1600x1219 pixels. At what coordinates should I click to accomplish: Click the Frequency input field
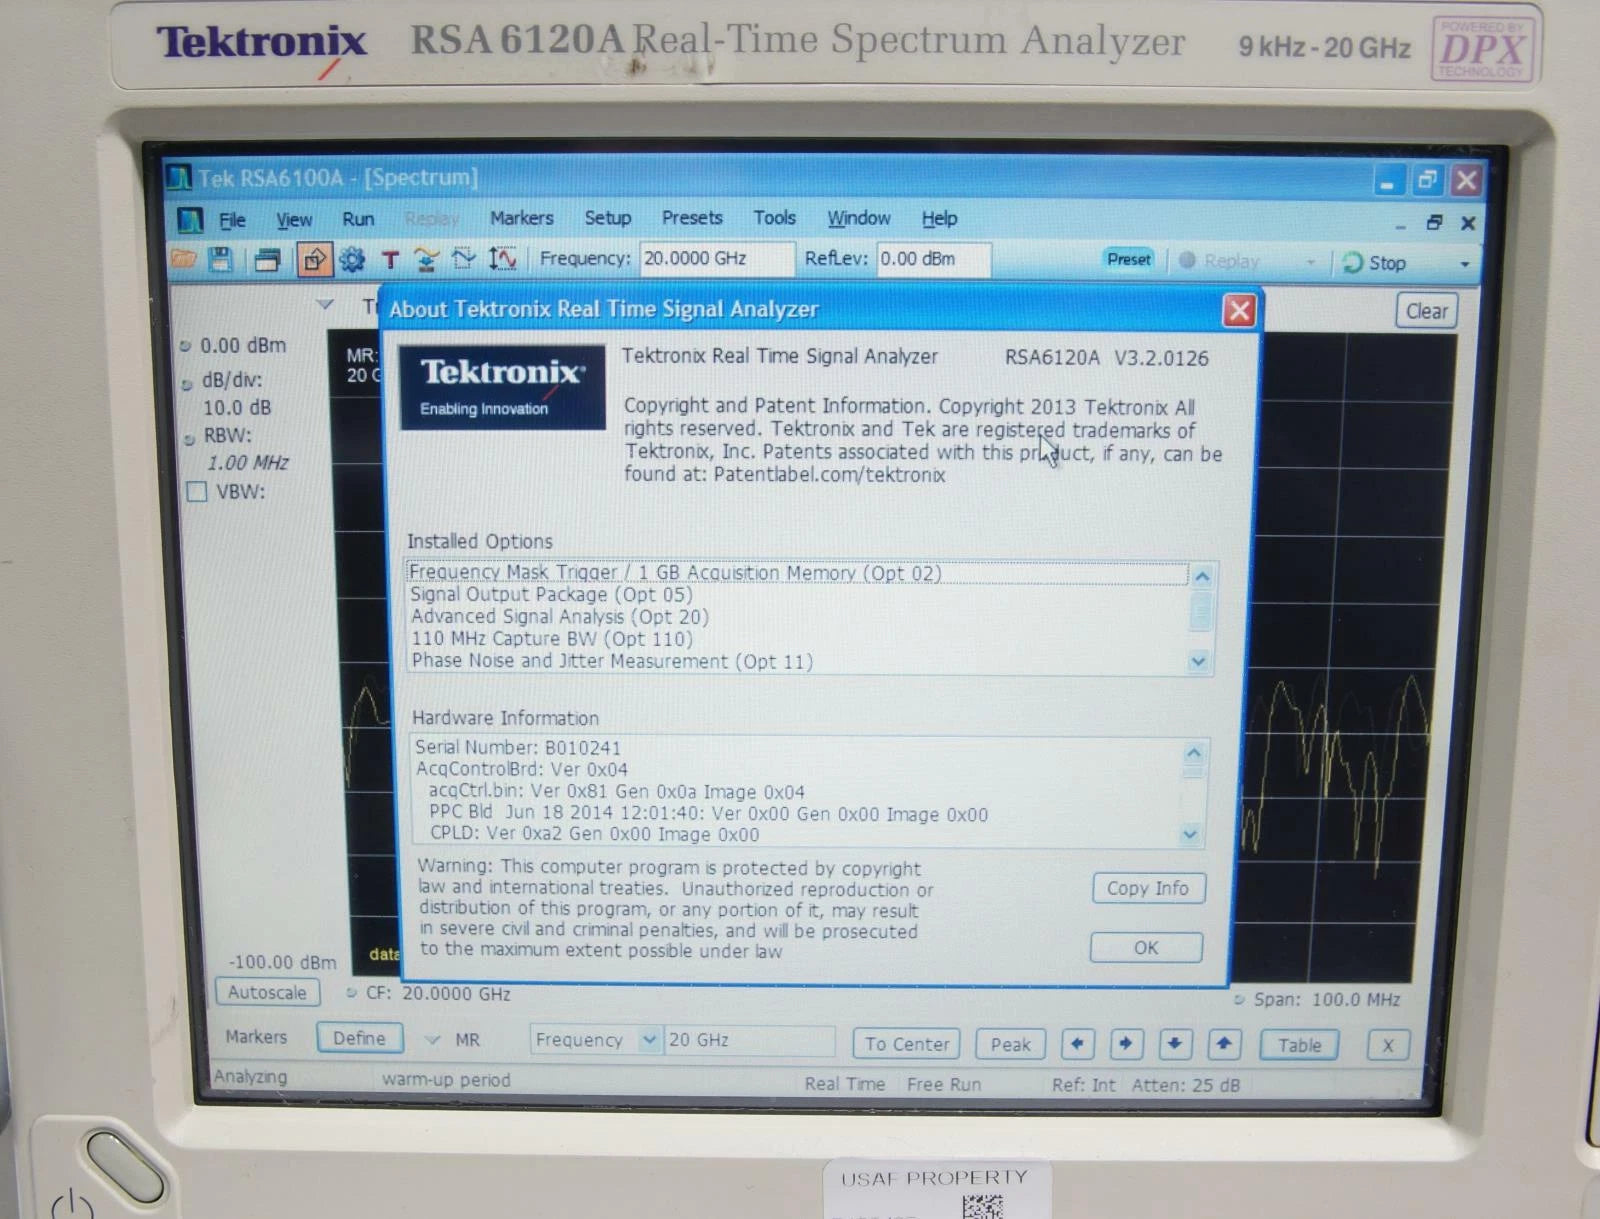716,259
